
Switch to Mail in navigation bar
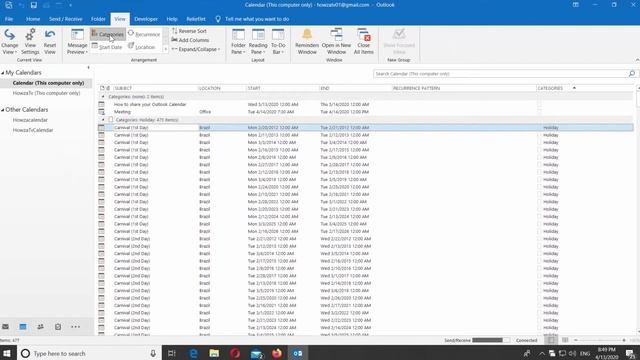click(5, 327)
